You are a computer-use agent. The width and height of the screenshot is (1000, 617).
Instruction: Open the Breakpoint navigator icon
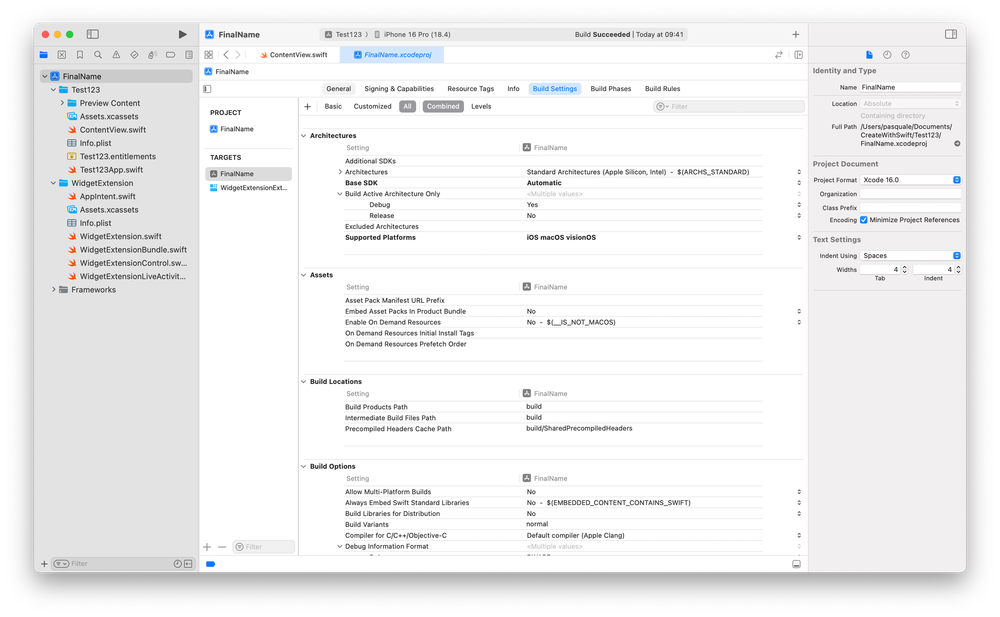(x=171, y=55)
